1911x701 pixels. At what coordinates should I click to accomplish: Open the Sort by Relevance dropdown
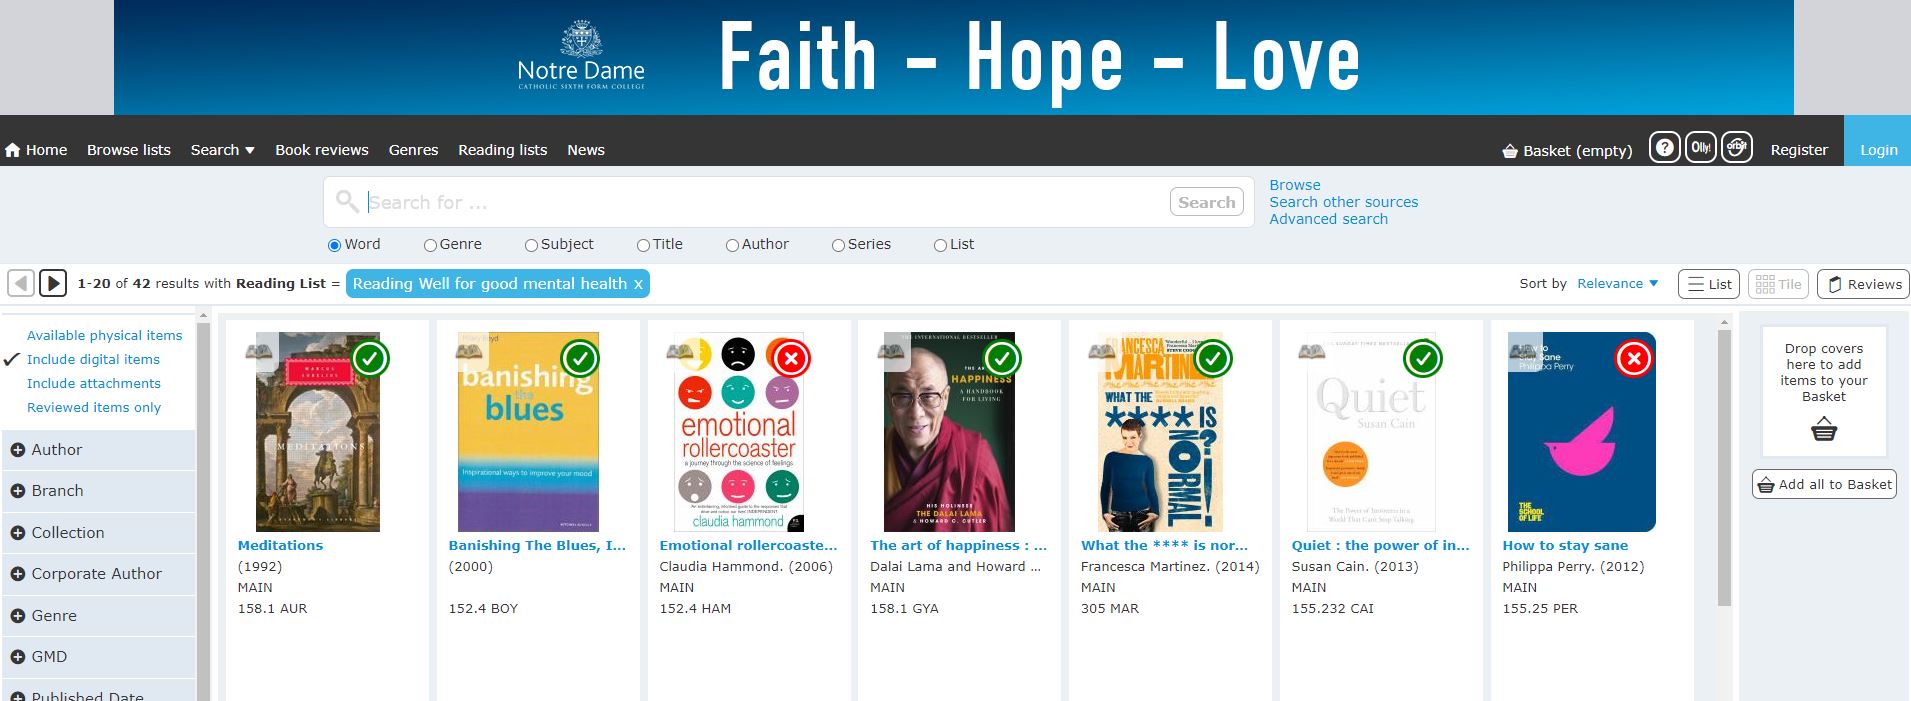click(1617, 284)
